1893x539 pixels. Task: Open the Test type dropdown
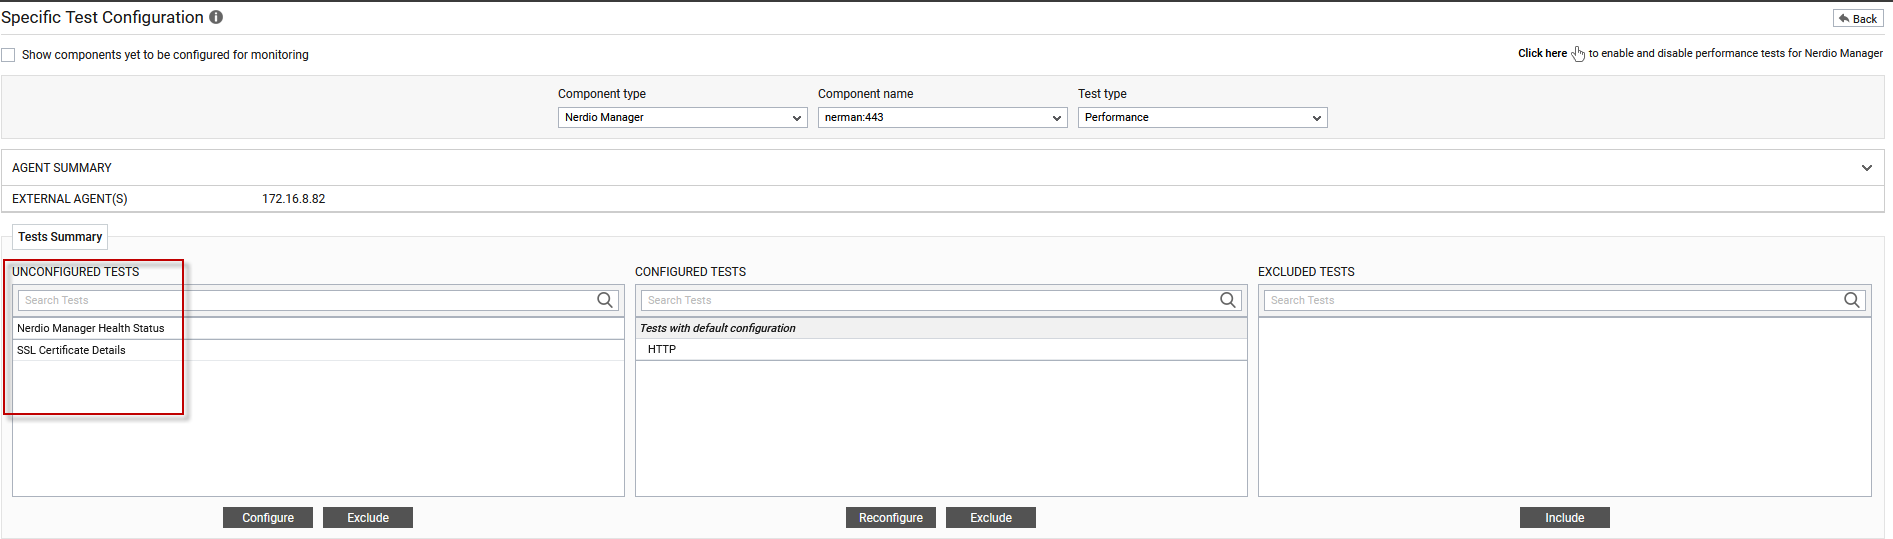click(x=1202, y=117)
